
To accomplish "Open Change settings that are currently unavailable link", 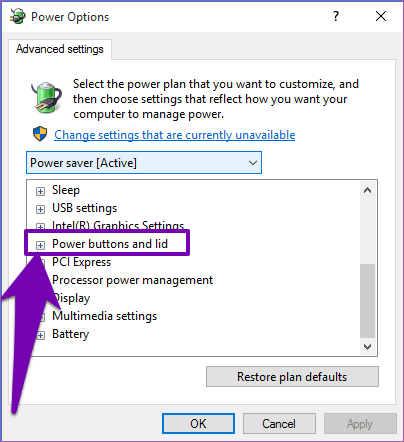I will pos(175,135).
